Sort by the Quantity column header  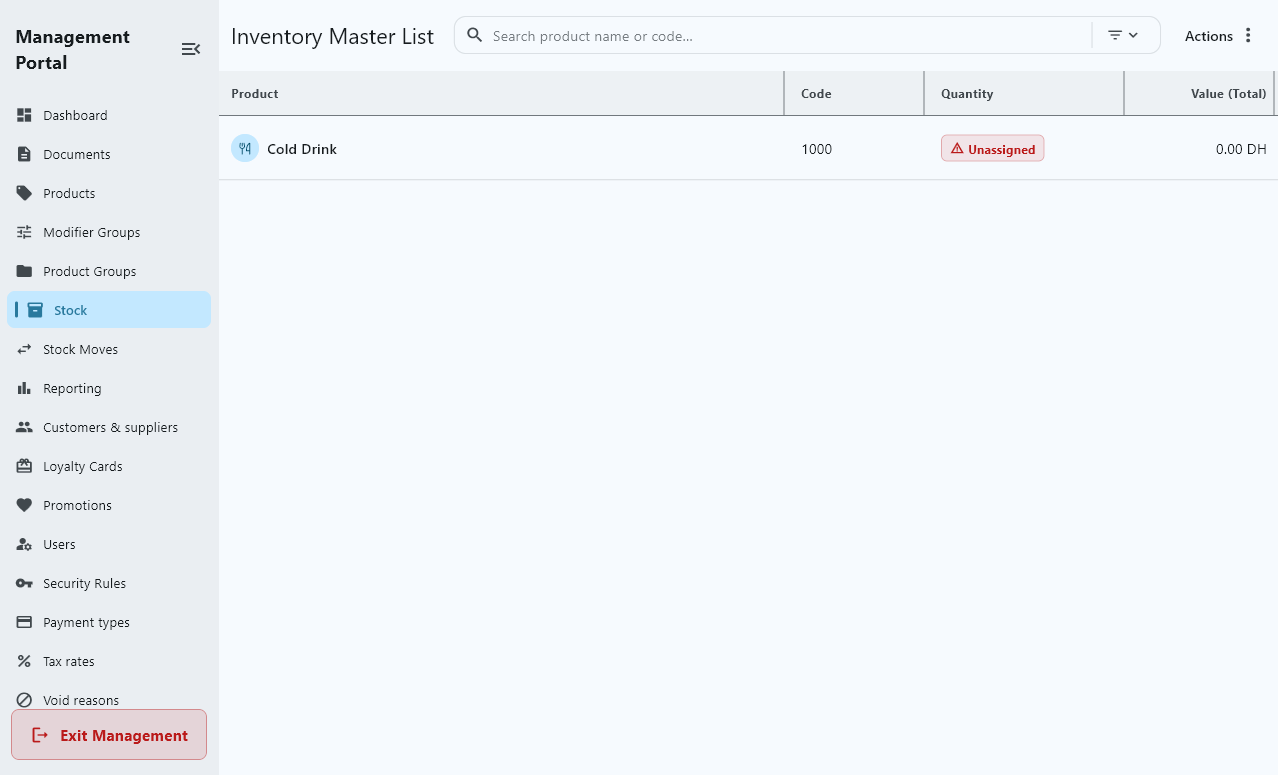[1024, 93]
